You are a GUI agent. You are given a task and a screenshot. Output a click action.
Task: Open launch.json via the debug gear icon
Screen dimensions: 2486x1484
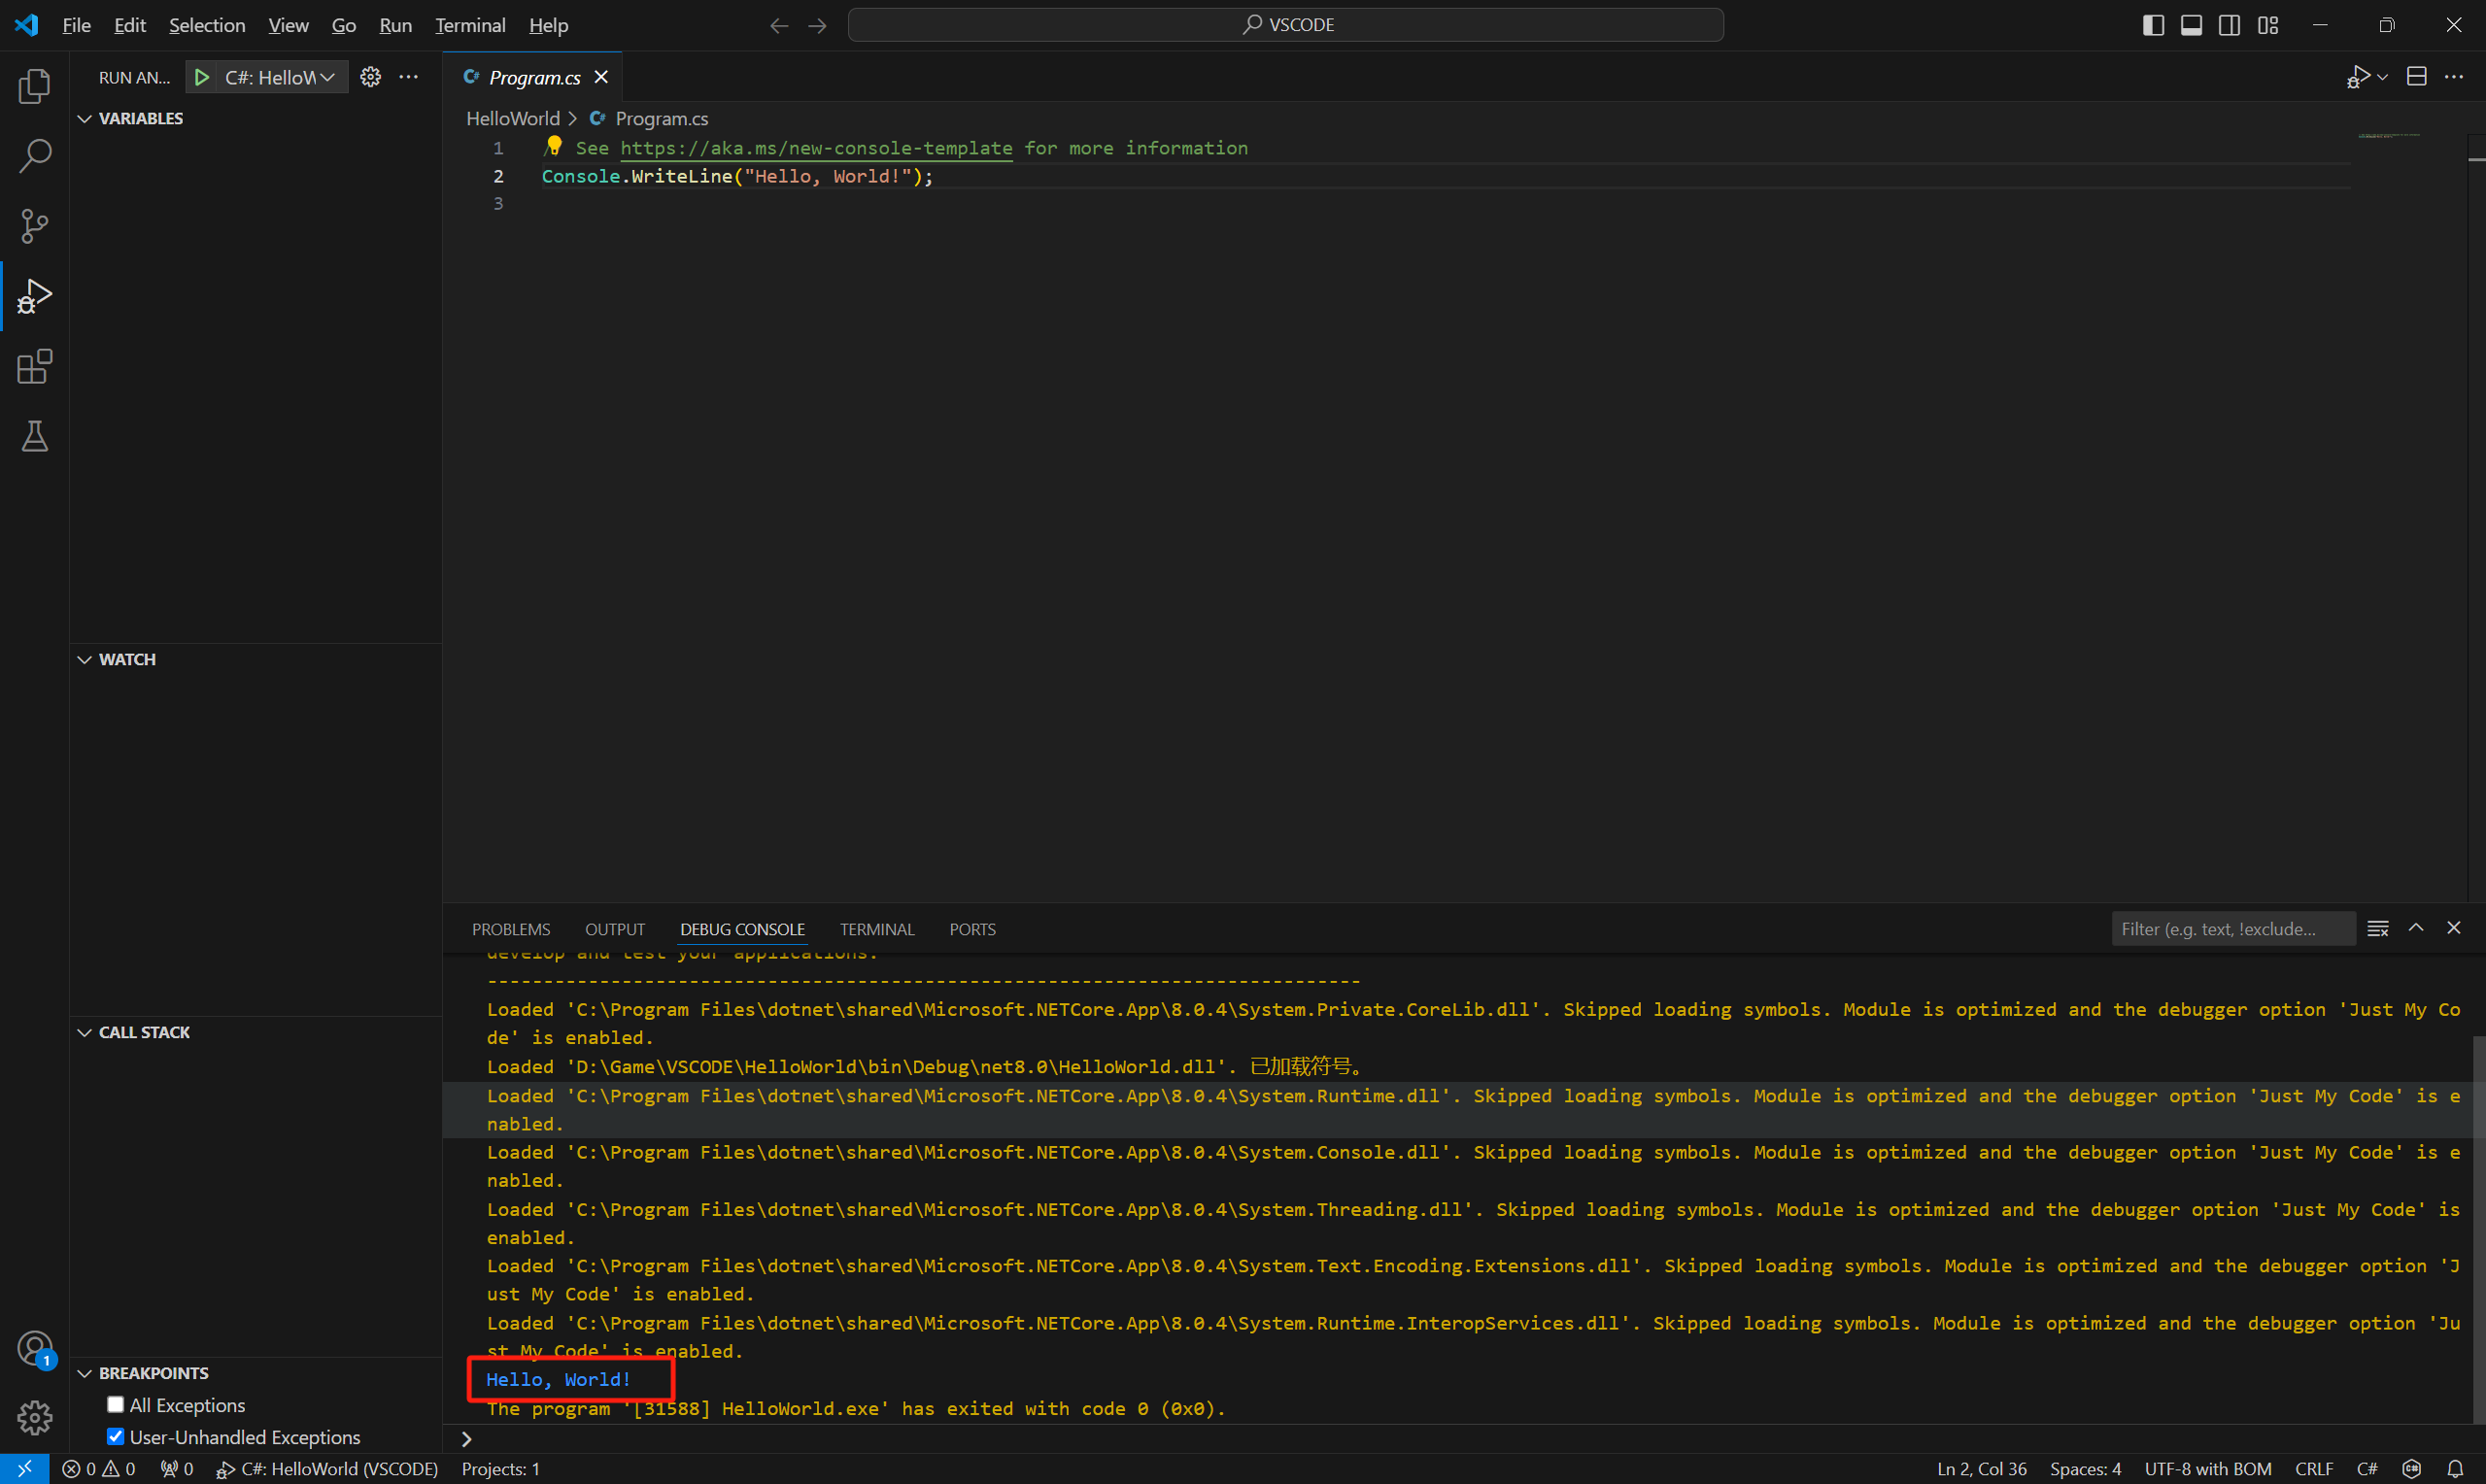(x=370, y=77)
